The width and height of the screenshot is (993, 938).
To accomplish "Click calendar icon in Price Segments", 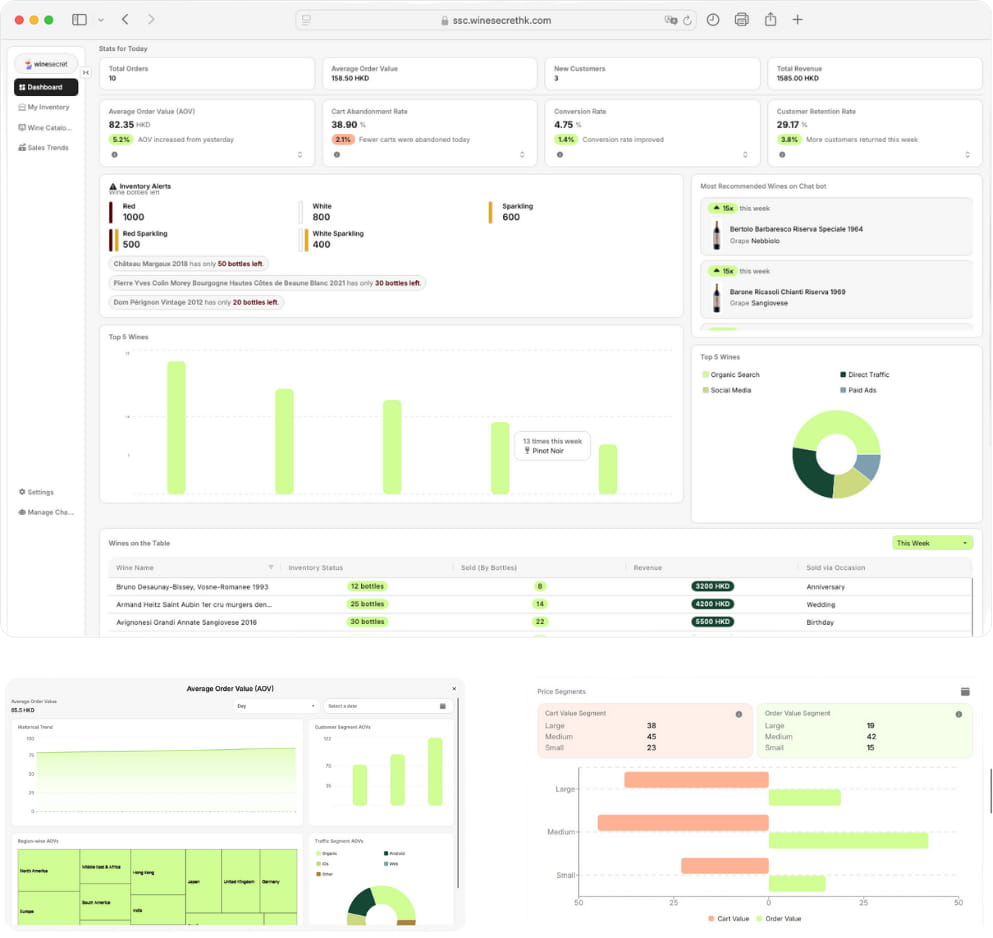I will [x=965, y=691].
